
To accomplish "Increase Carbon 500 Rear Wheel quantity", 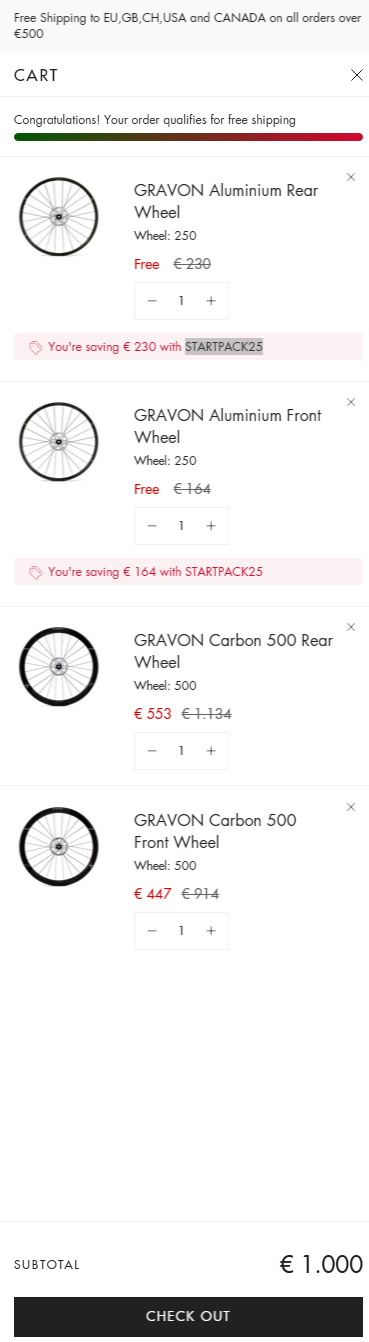I will (x=211, y=751).
